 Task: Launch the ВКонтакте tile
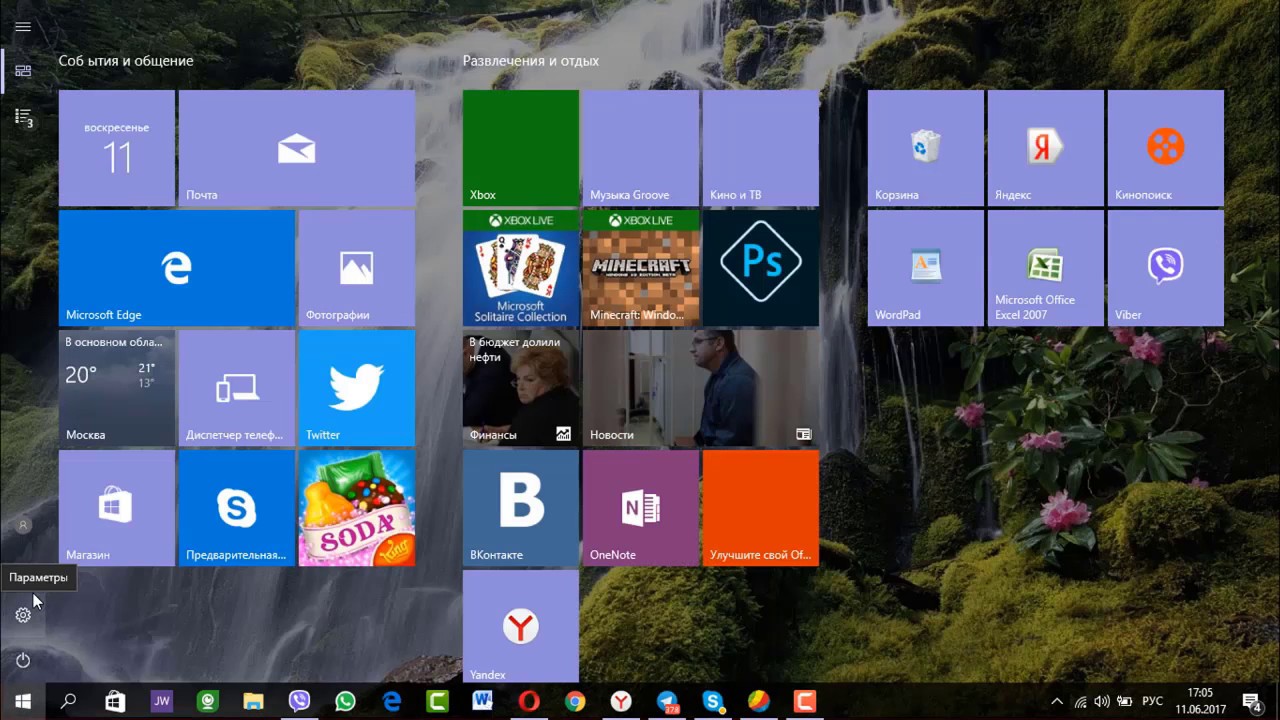pyautogui.click(x=521, y=508)
